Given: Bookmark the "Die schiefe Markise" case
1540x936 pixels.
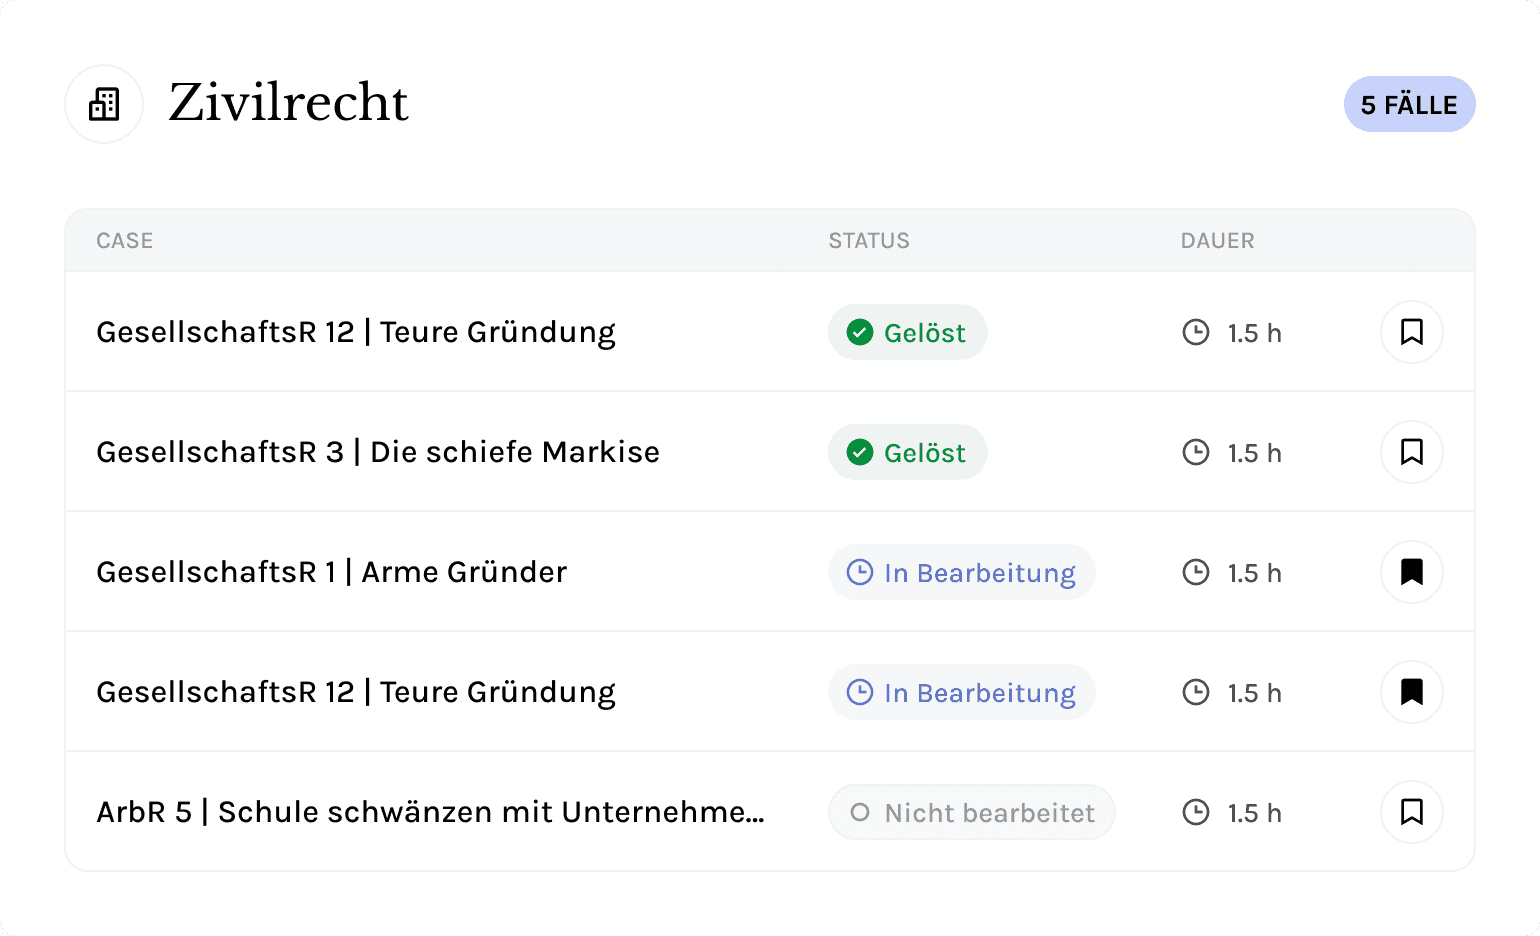Looking at the screenshot, I should (1411, 452).
